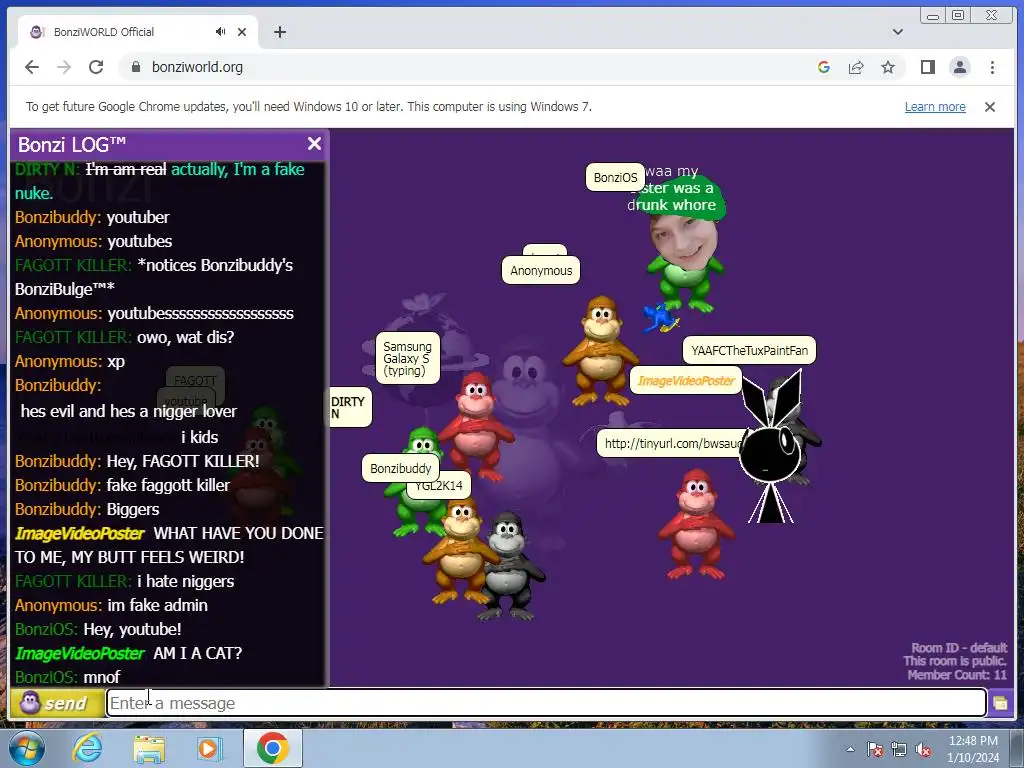The height and width of the screenshot is (768, 1024).
Task: Click log line "Bonzibuddy: youtuber"
Action: [x=92, y=217]
